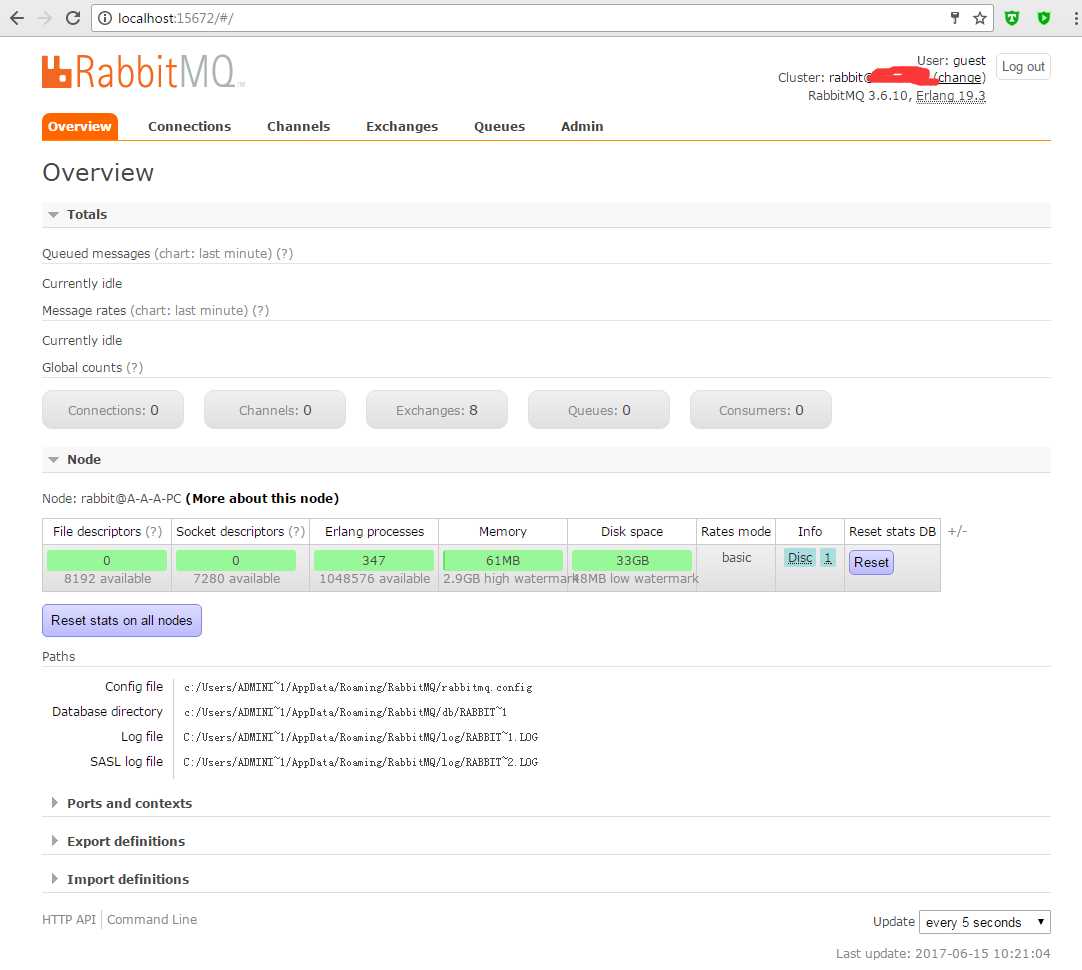Click the 61MB memory bar
Image resolution: width=1082 pixels, height=970 pixels.
pyautogui.click(x=502, y=560)
